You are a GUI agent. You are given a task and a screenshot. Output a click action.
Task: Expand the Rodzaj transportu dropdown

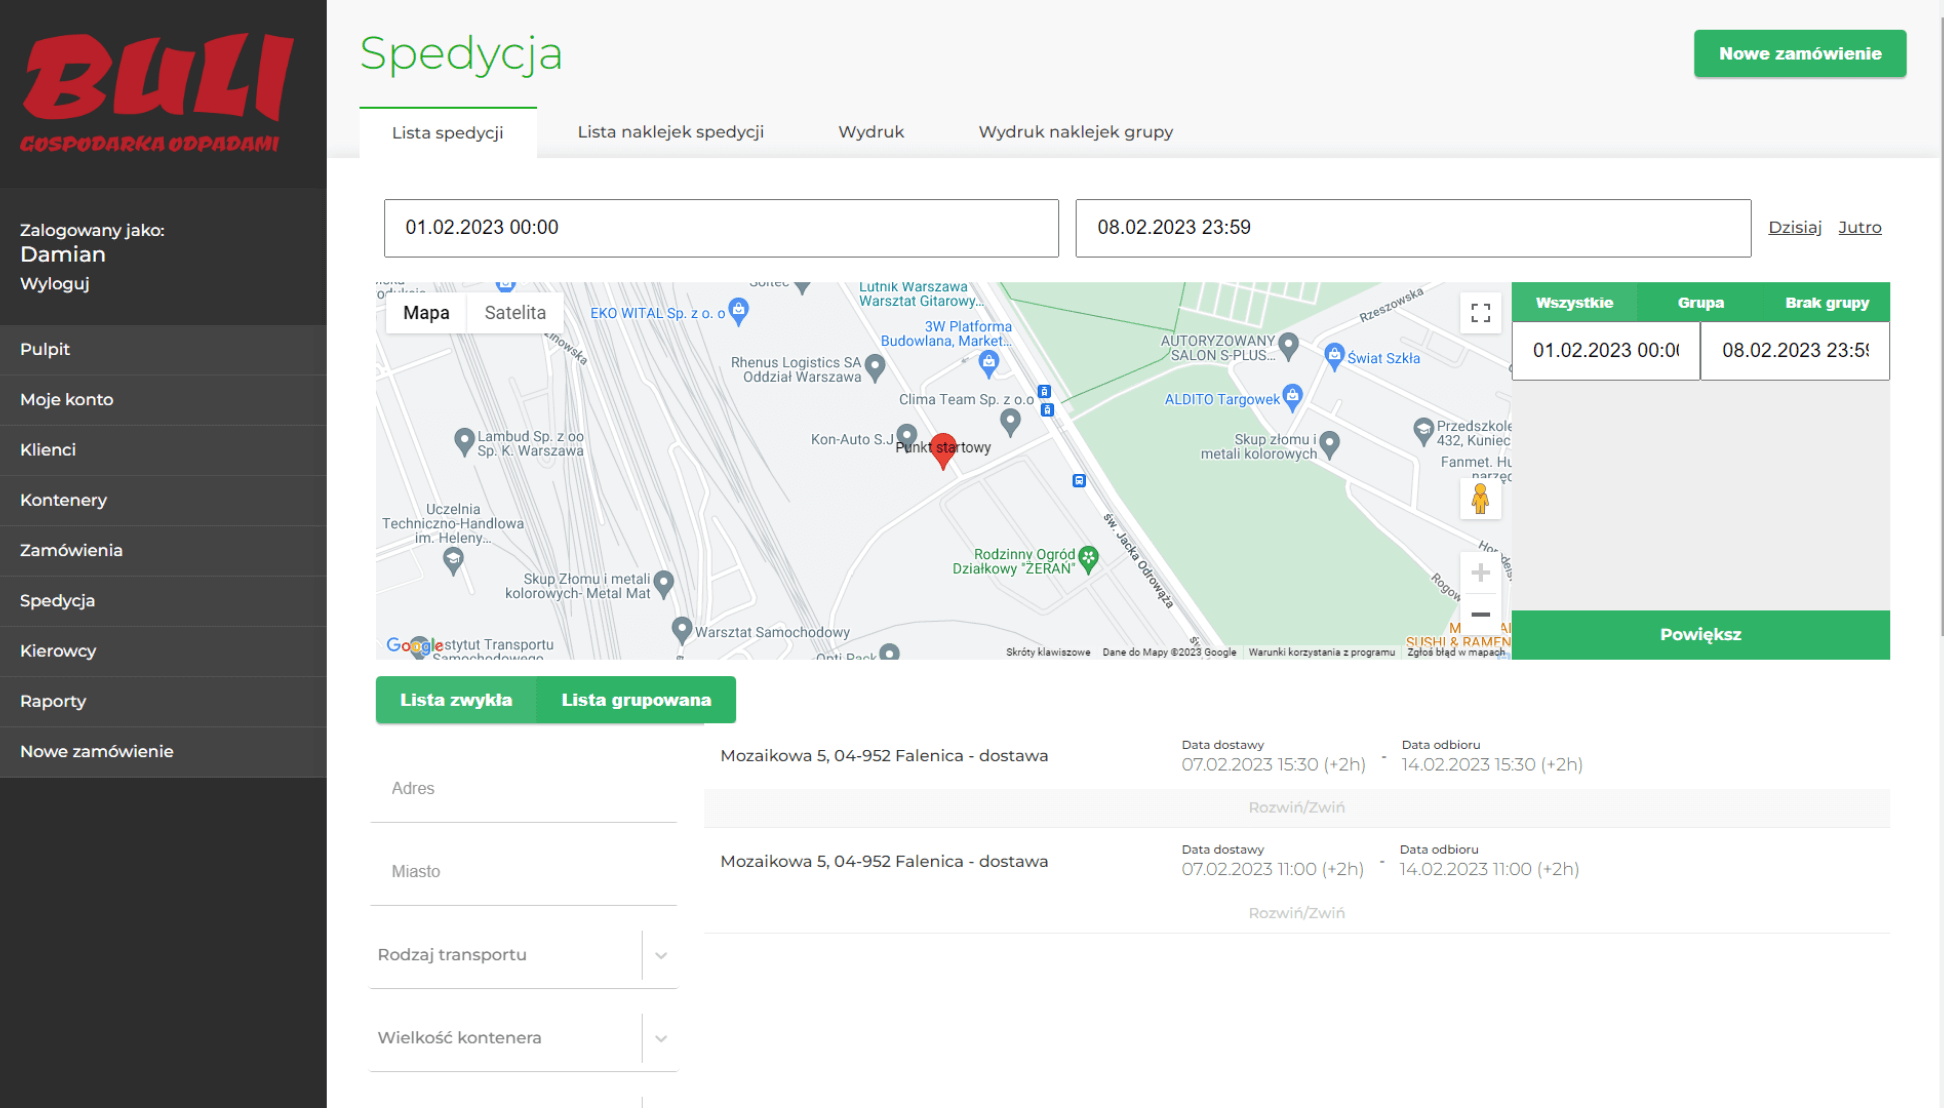[x=660, y=955]
